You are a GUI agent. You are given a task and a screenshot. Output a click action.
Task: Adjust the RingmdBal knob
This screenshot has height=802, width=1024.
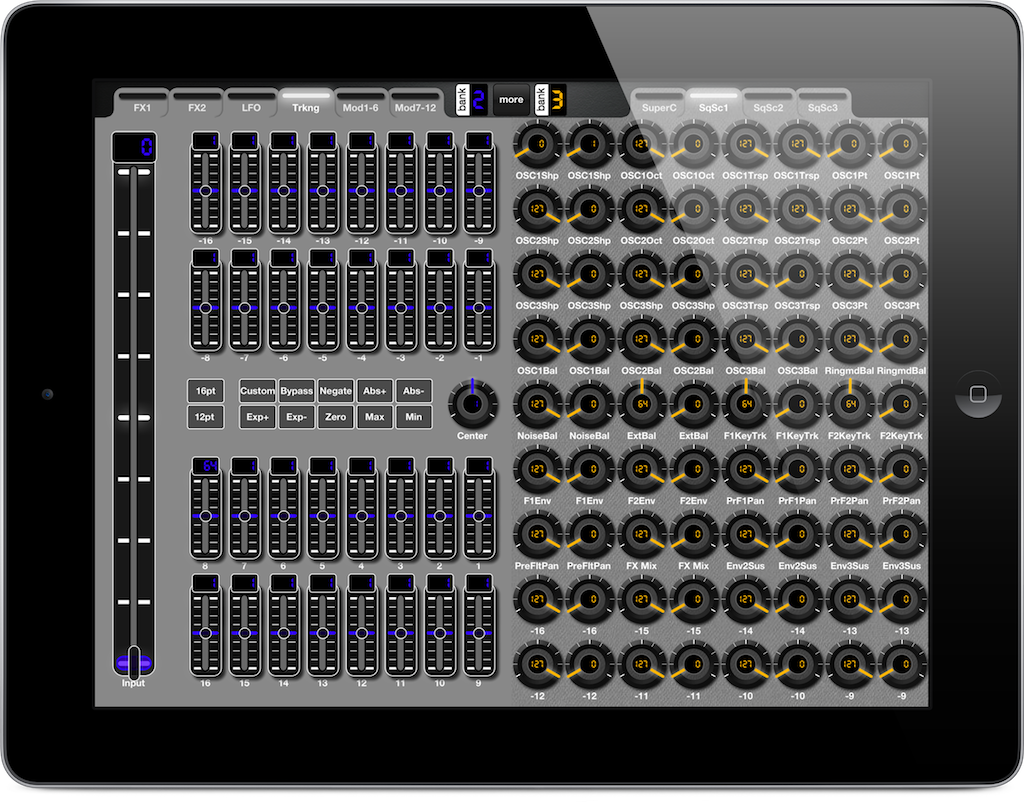[849, 340]
